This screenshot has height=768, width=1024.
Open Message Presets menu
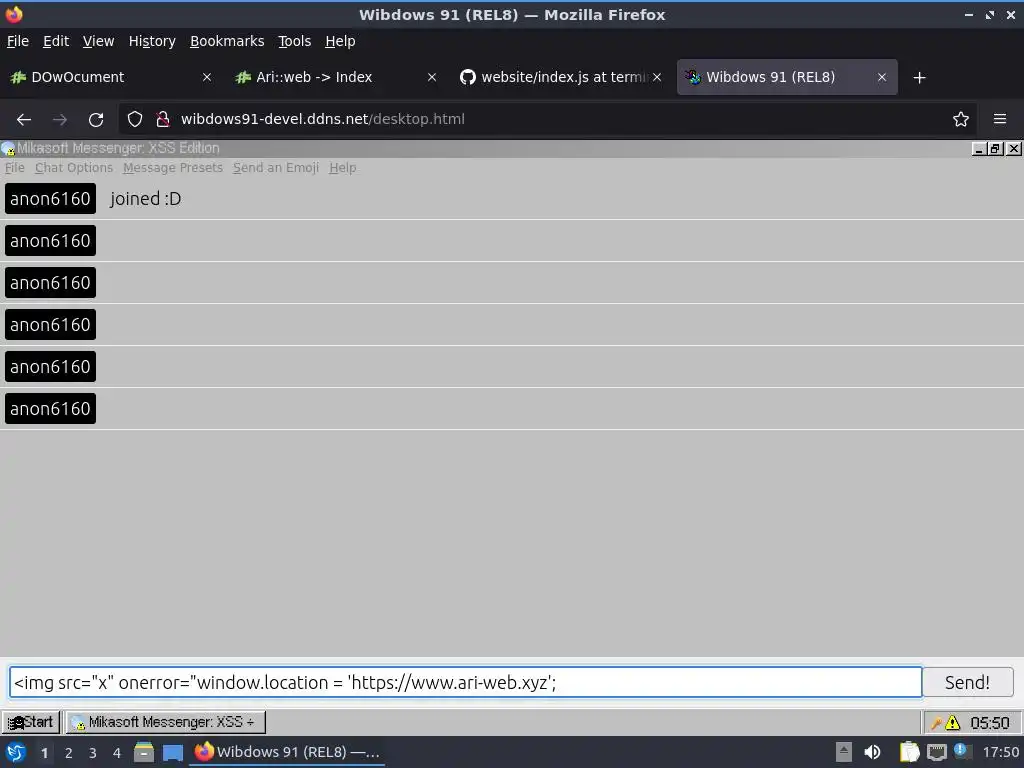tap(172, 168)
